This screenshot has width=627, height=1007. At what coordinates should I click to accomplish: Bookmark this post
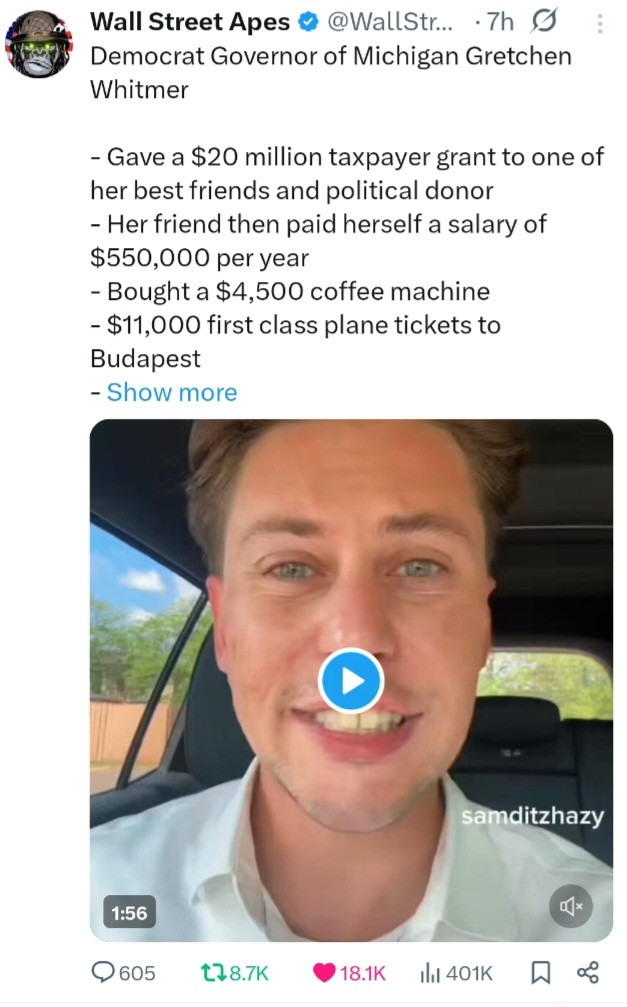coord(540,972)
